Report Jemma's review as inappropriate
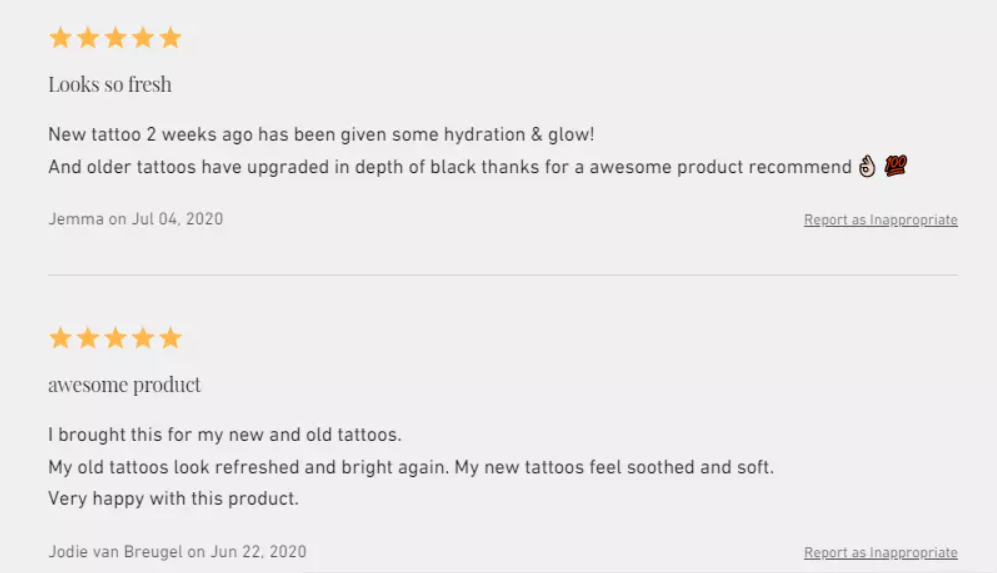 tap(880, 220)
